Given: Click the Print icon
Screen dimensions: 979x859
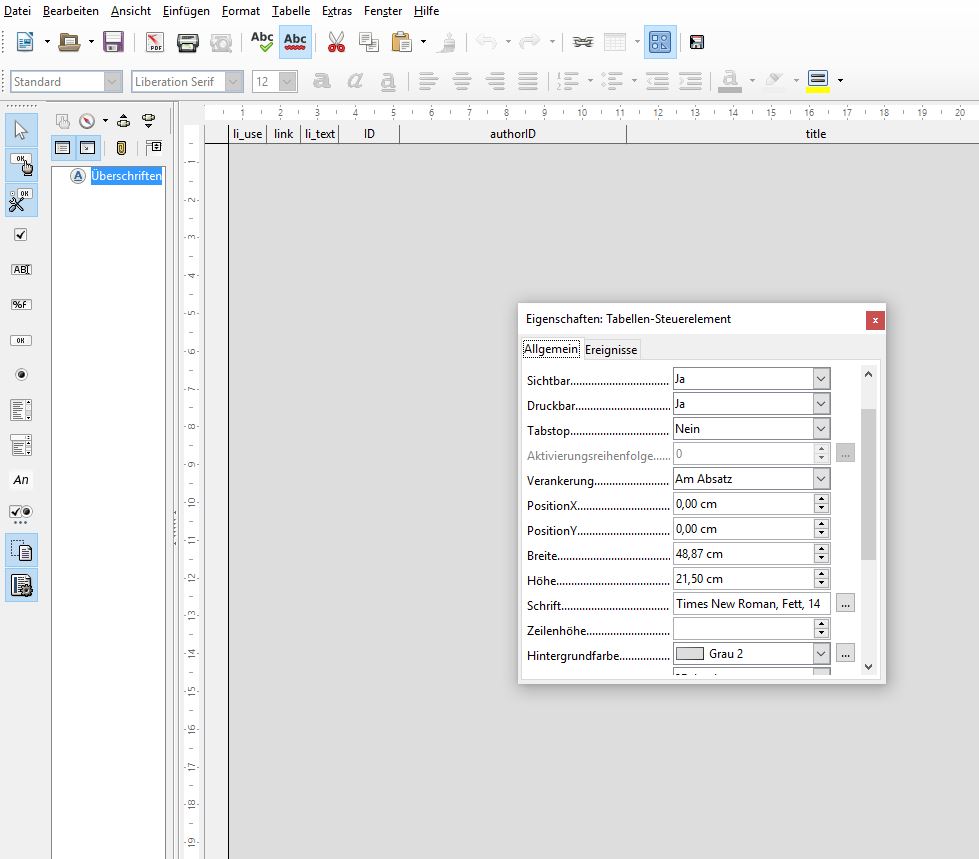Looking at the screenshot, I should click(x=187, y=42).
